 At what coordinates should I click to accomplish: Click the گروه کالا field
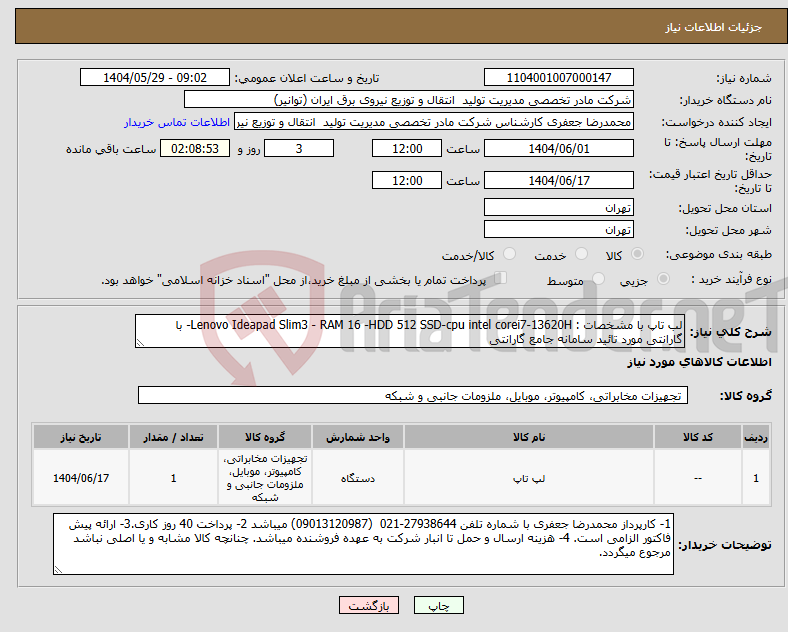pos(413,395)
